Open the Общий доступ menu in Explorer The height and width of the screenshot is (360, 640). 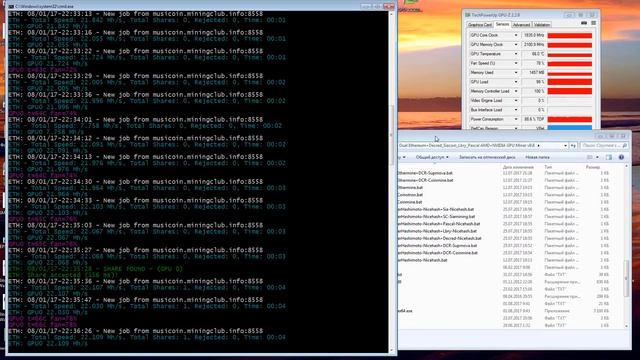(x=432, y=158)
